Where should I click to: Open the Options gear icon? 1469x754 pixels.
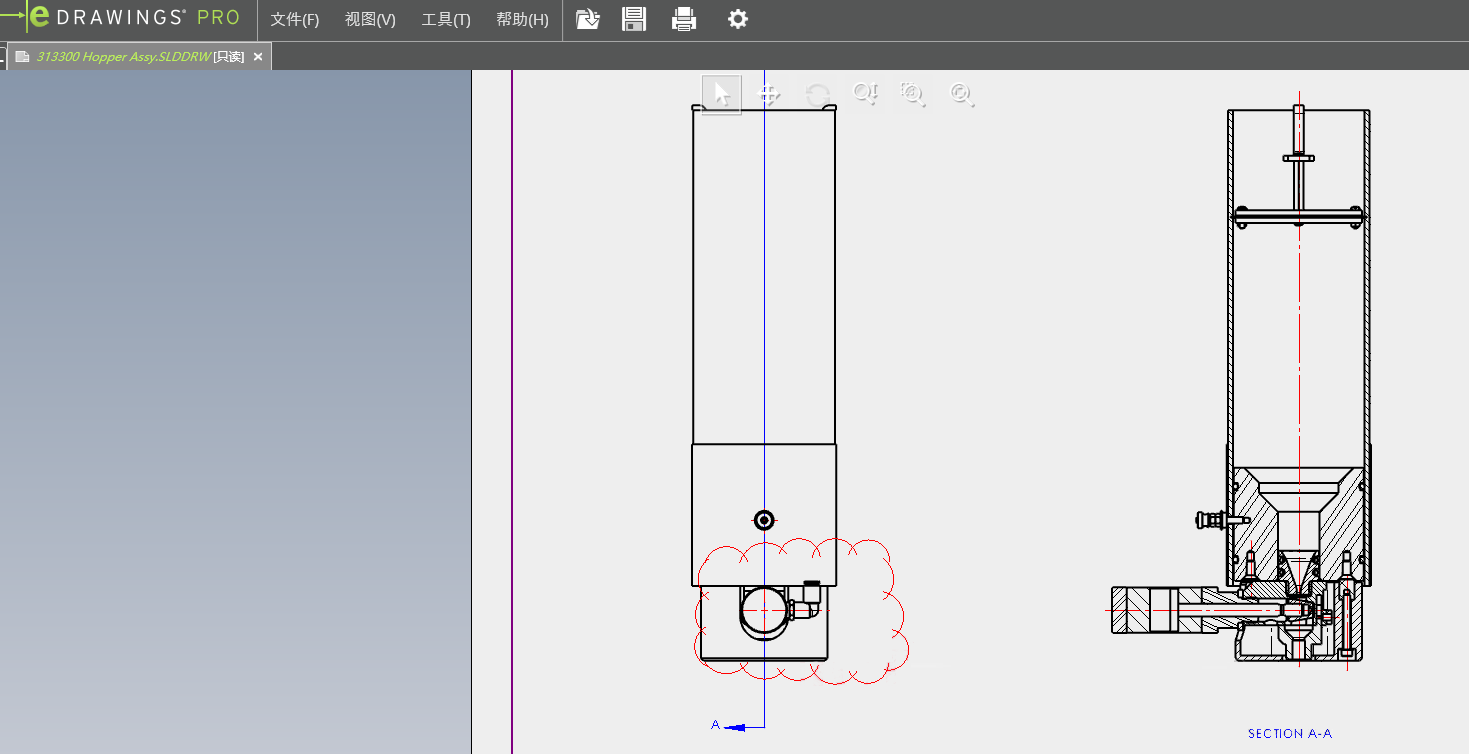click(738, 19)
